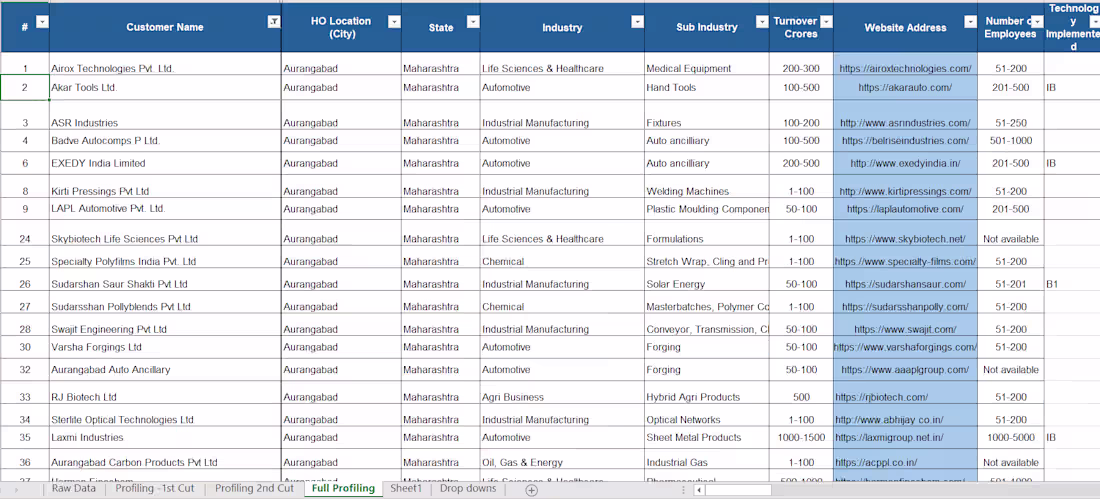Select the Hybrid Agri Products cell
Screen dimensions: 1100x499
pos(706,392)
